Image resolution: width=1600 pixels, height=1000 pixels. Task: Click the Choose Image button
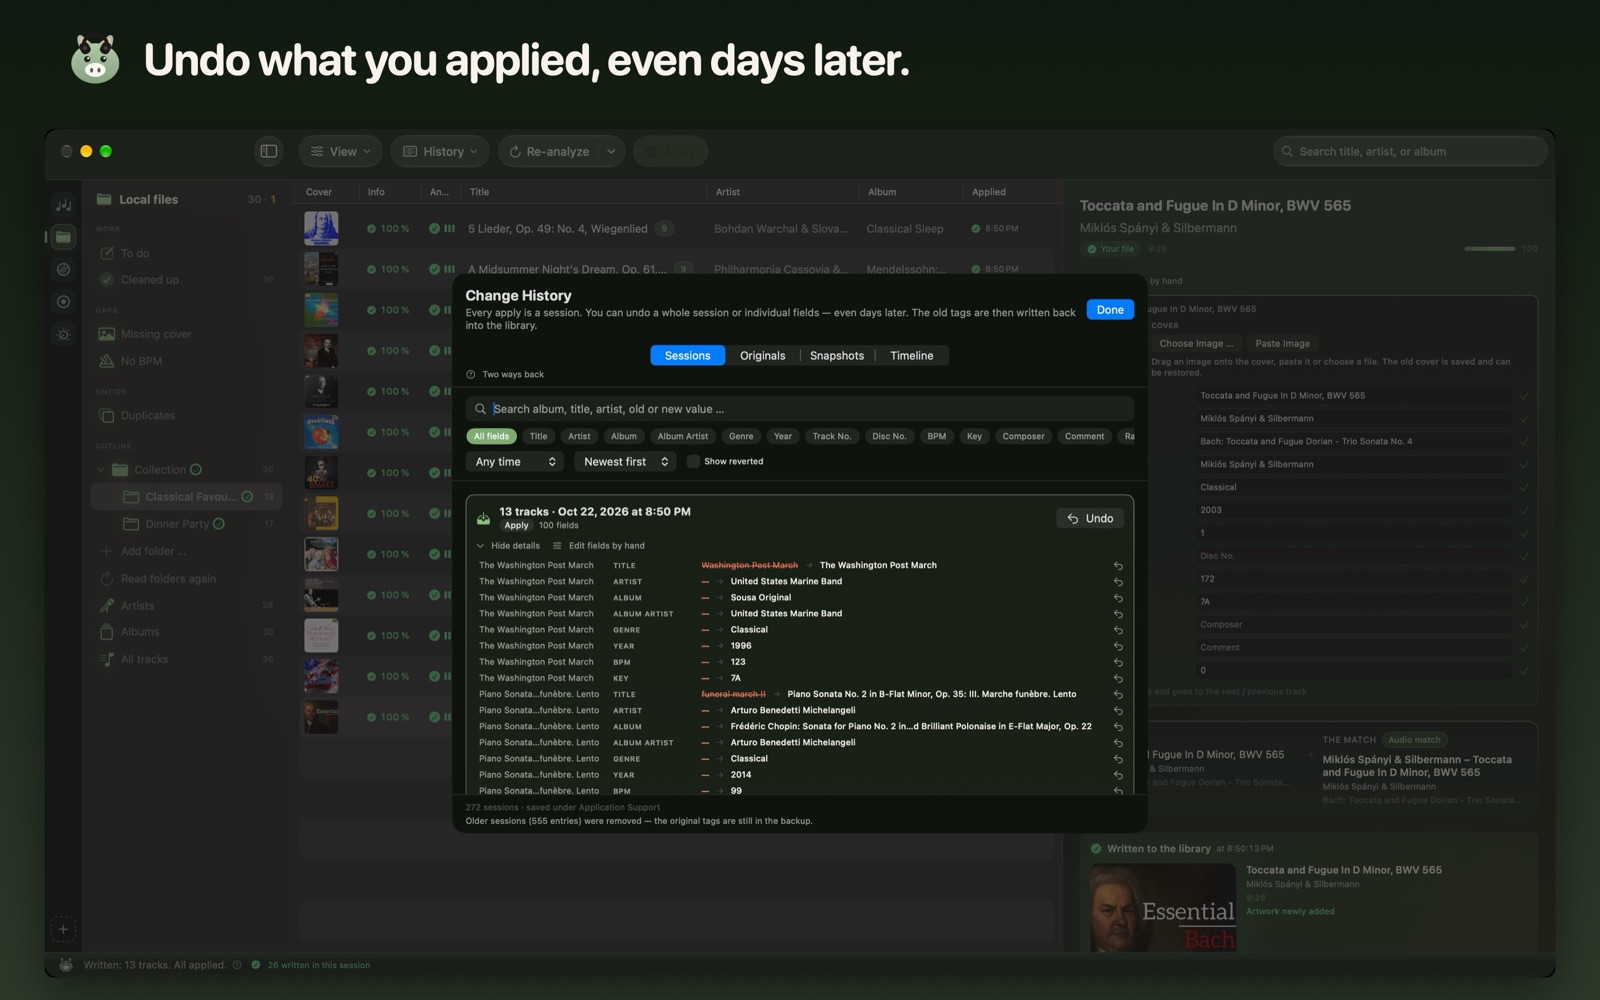[1195, 343]
